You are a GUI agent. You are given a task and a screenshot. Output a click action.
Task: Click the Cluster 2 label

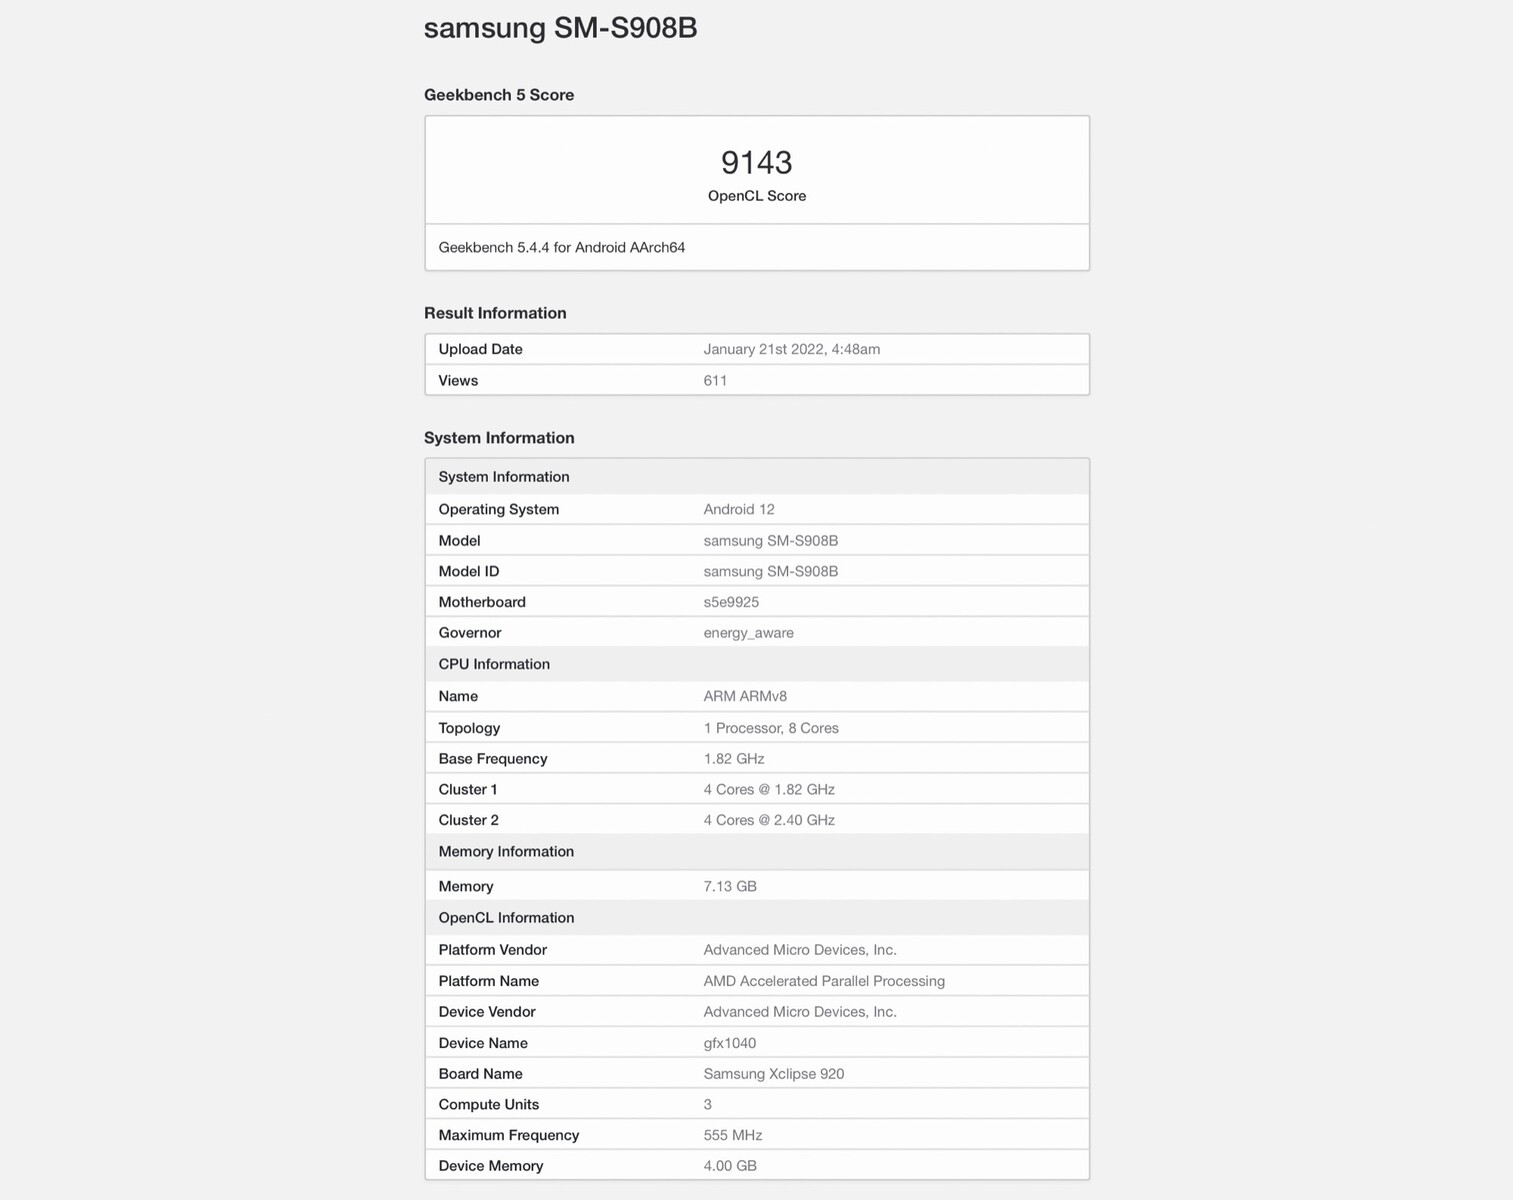pyautogui.click(x=469, y=820)
